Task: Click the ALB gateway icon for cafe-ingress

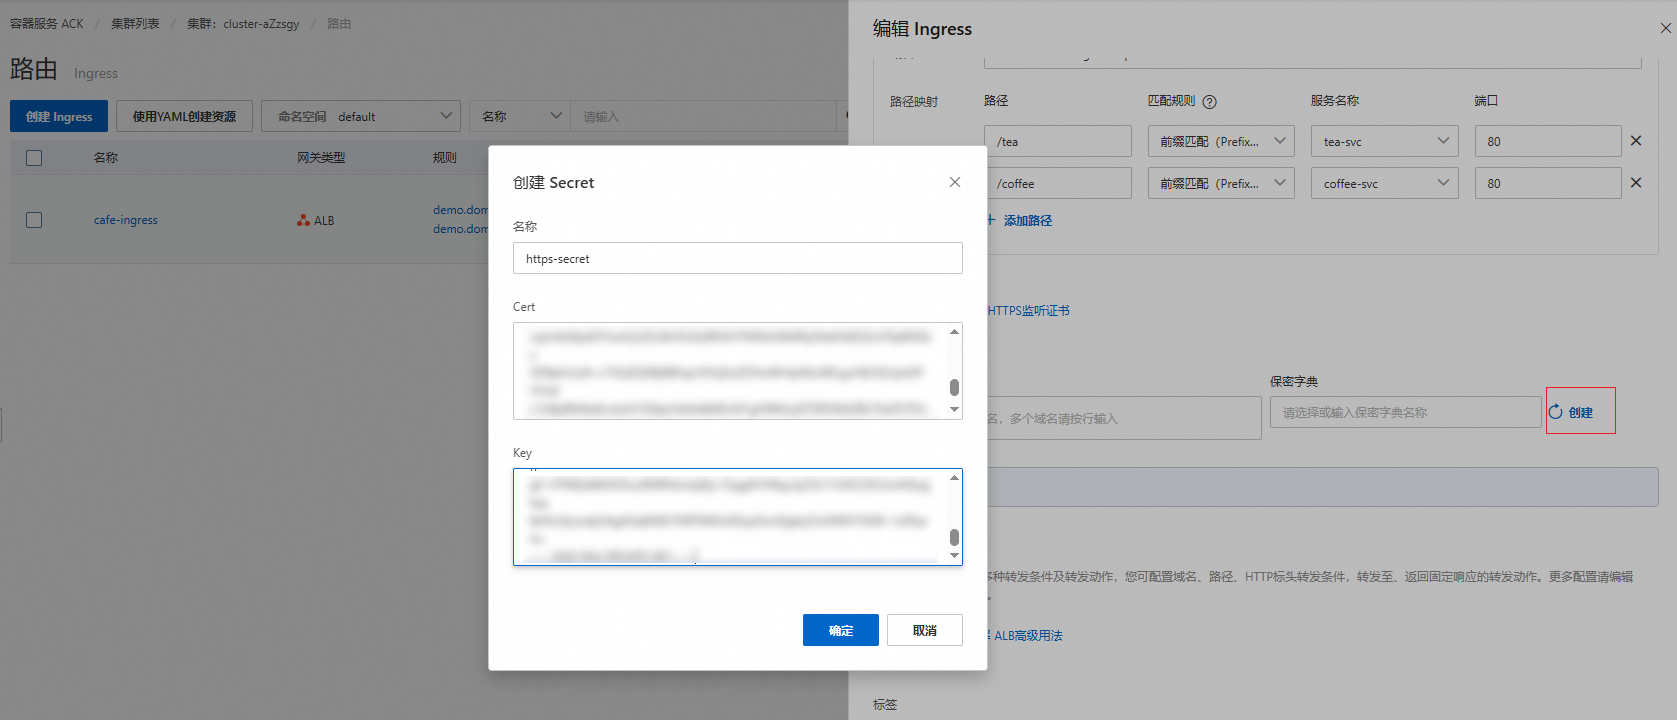Action: (x=303, y=220)
